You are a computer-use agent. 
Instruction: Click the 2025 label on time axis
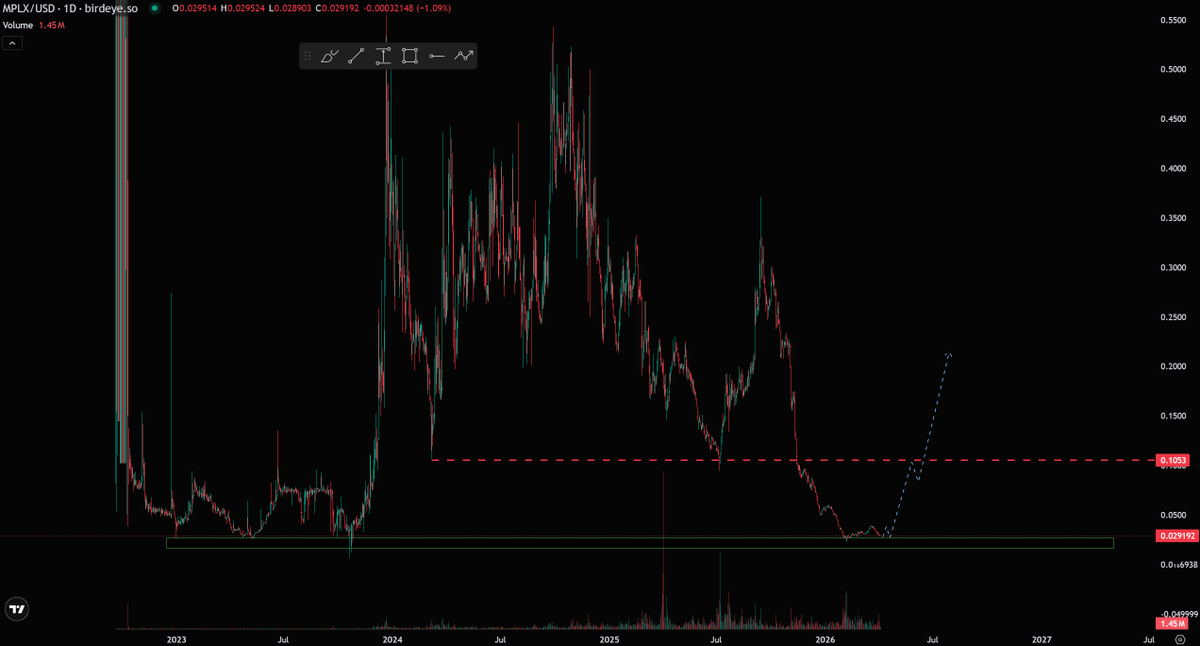pos(609,638)
